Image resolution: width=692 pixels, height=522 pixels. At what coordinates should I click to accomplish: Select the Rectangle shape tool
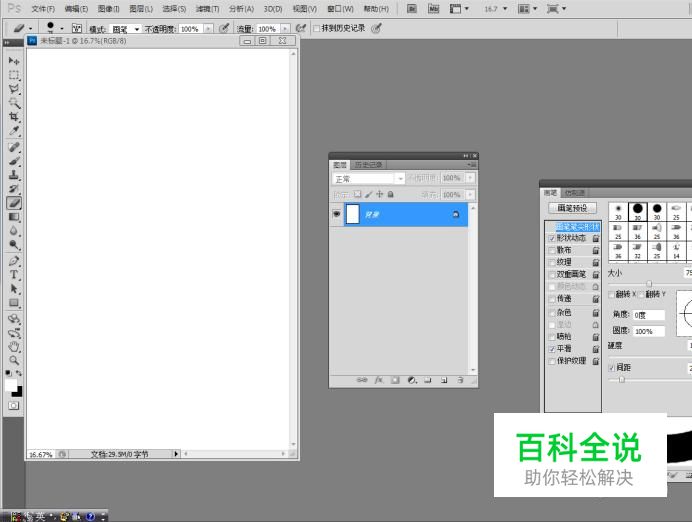click(x=14, y=303)
